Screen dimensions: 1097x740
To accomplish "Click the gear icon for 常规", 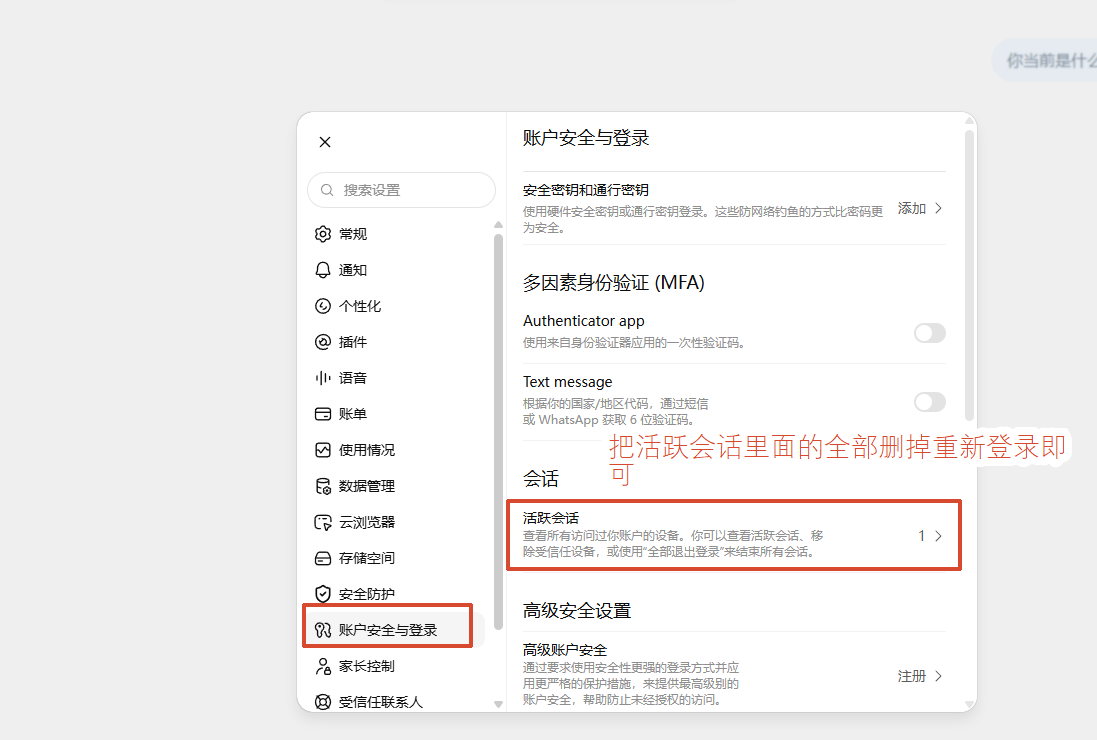I will coord(323,234).
